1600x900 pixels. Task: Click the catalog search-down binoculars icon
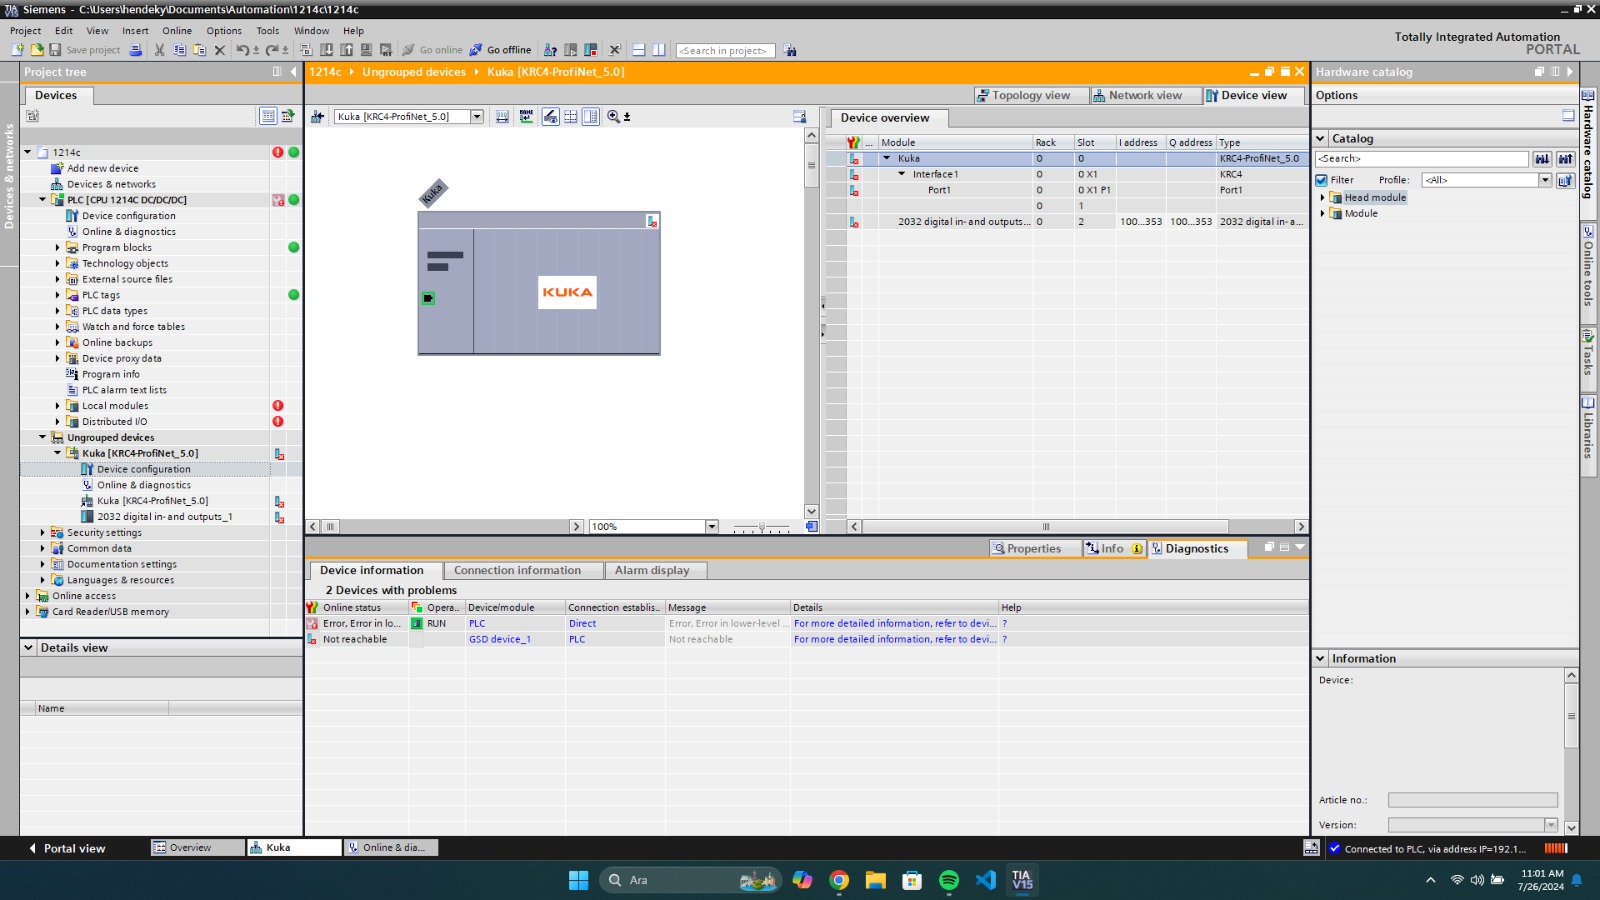coord(1542,159)
